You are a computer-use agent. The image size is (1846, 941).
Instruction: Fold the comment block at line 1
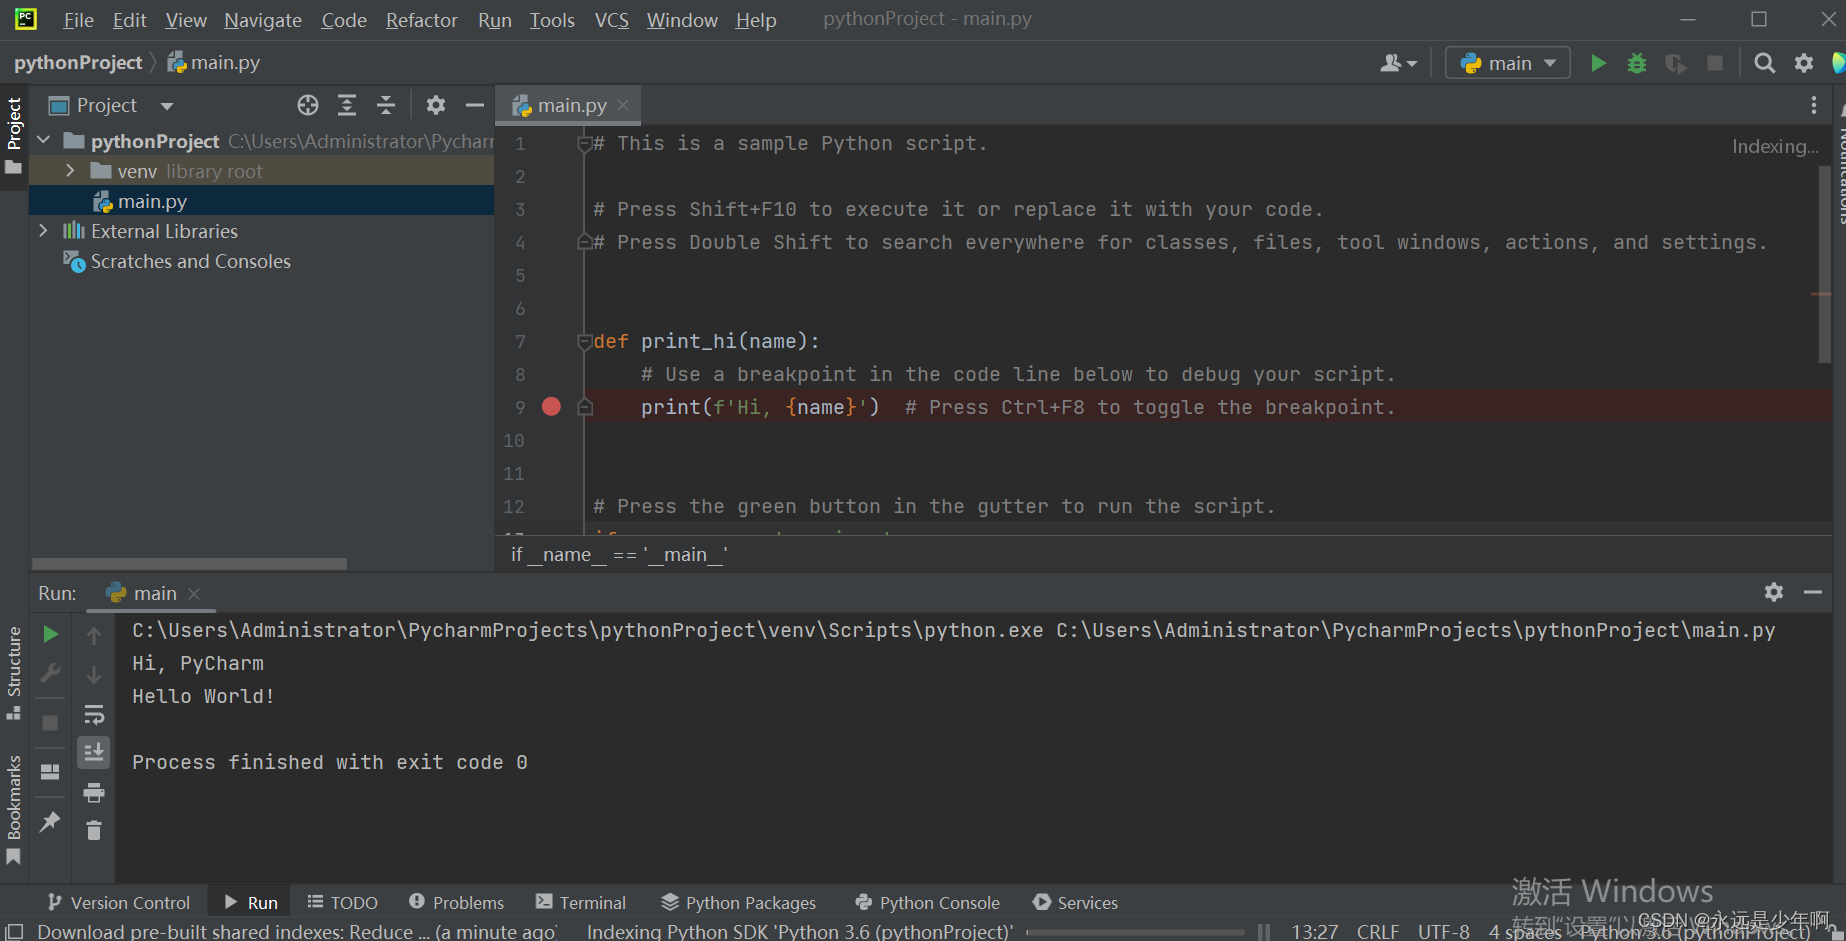[x=585, y=144]
